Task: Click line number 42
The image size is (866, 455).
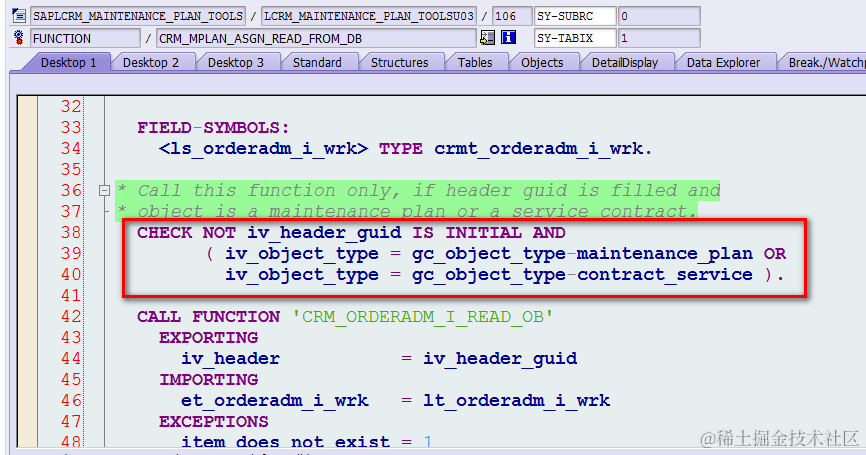Action: (71, 316)
